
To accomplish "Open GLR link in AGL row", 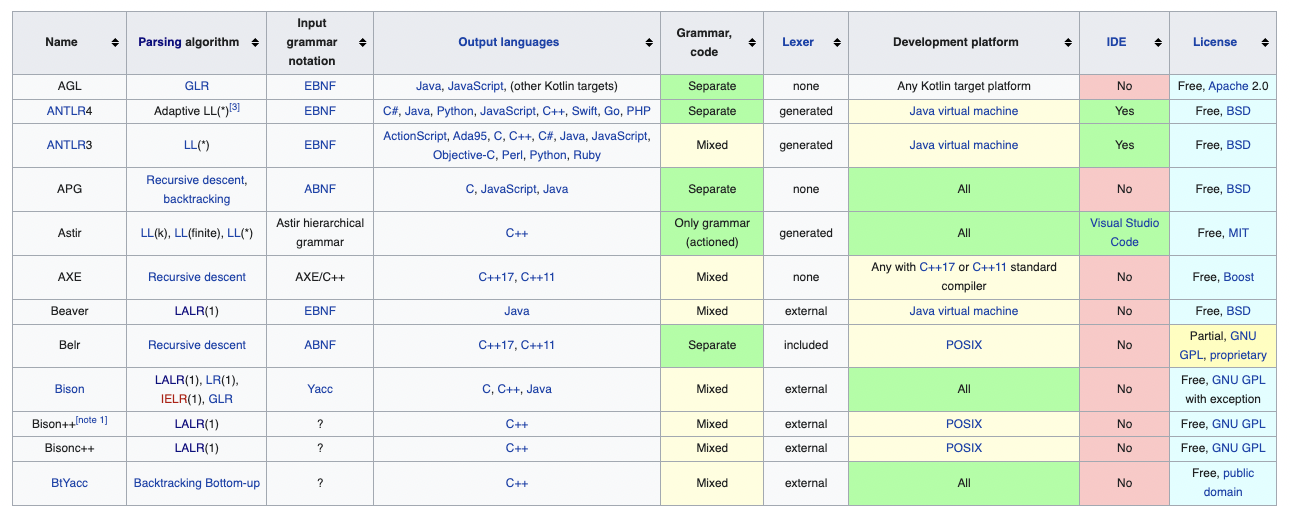I will pos(197,86).
